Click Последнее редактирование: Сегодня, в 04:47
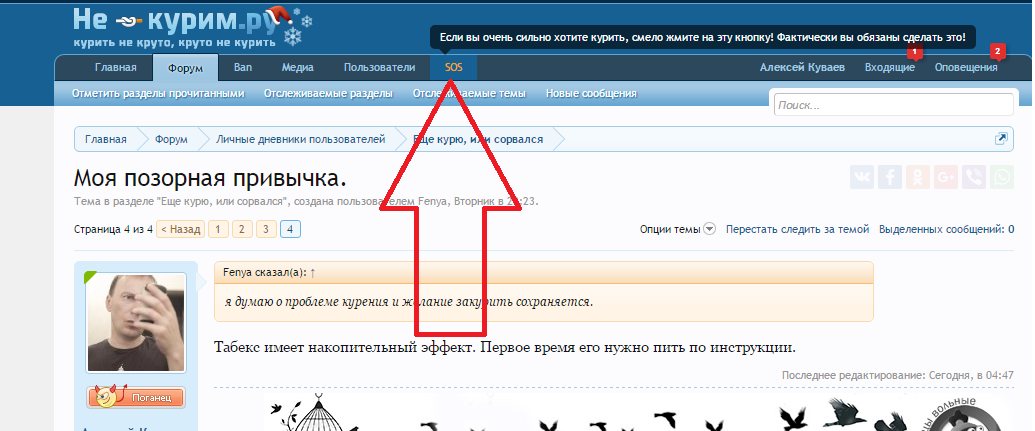The height and width of the screenshot is (431, 1035). coord(898,375)
